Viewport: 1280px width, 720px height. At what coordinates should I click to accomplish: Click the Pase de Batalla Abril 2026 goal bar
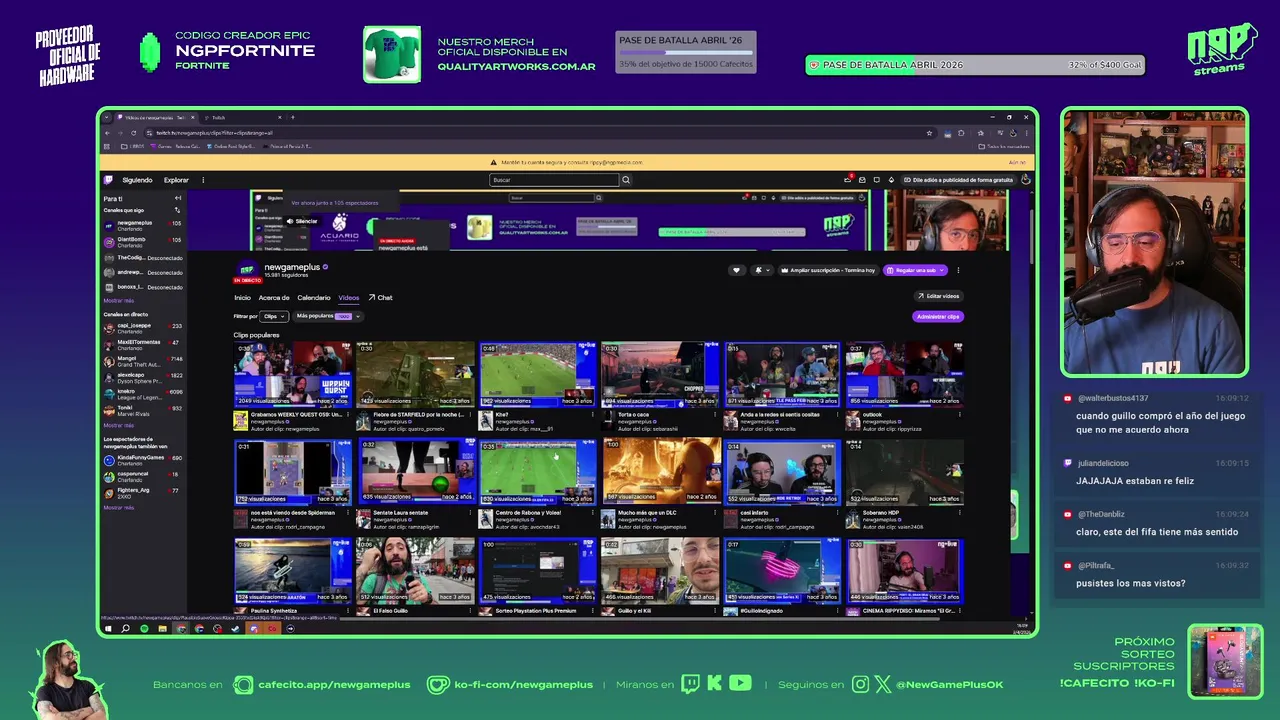click(x=975, y=65)
